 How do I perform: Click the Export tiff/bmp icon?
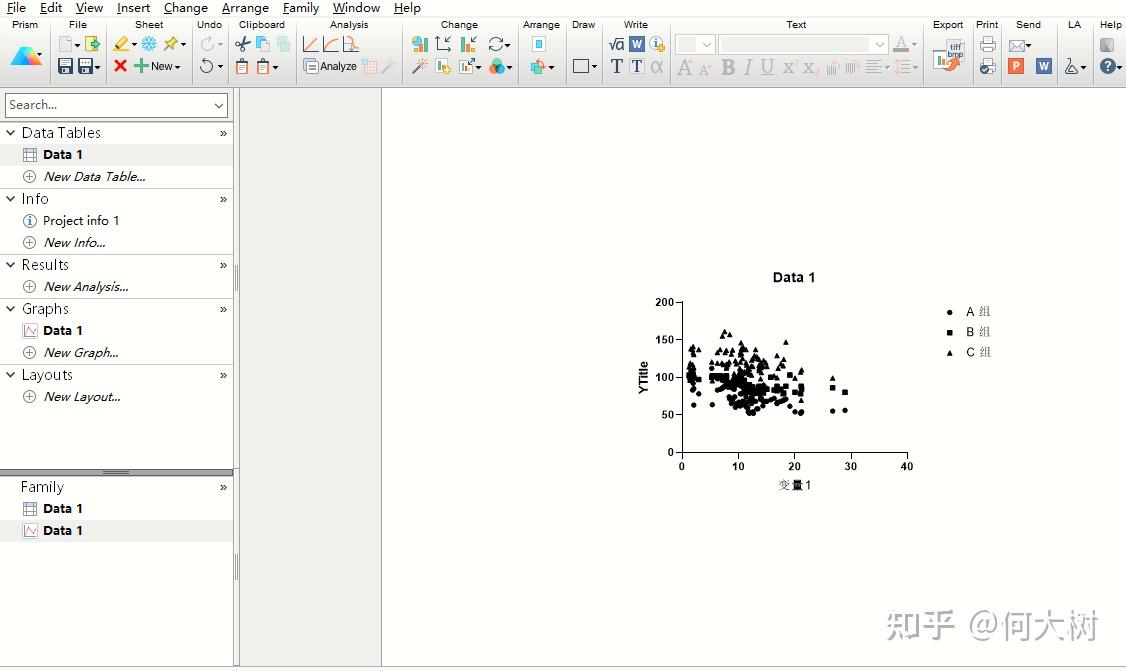pyautogui.click(x=948, y=56)
